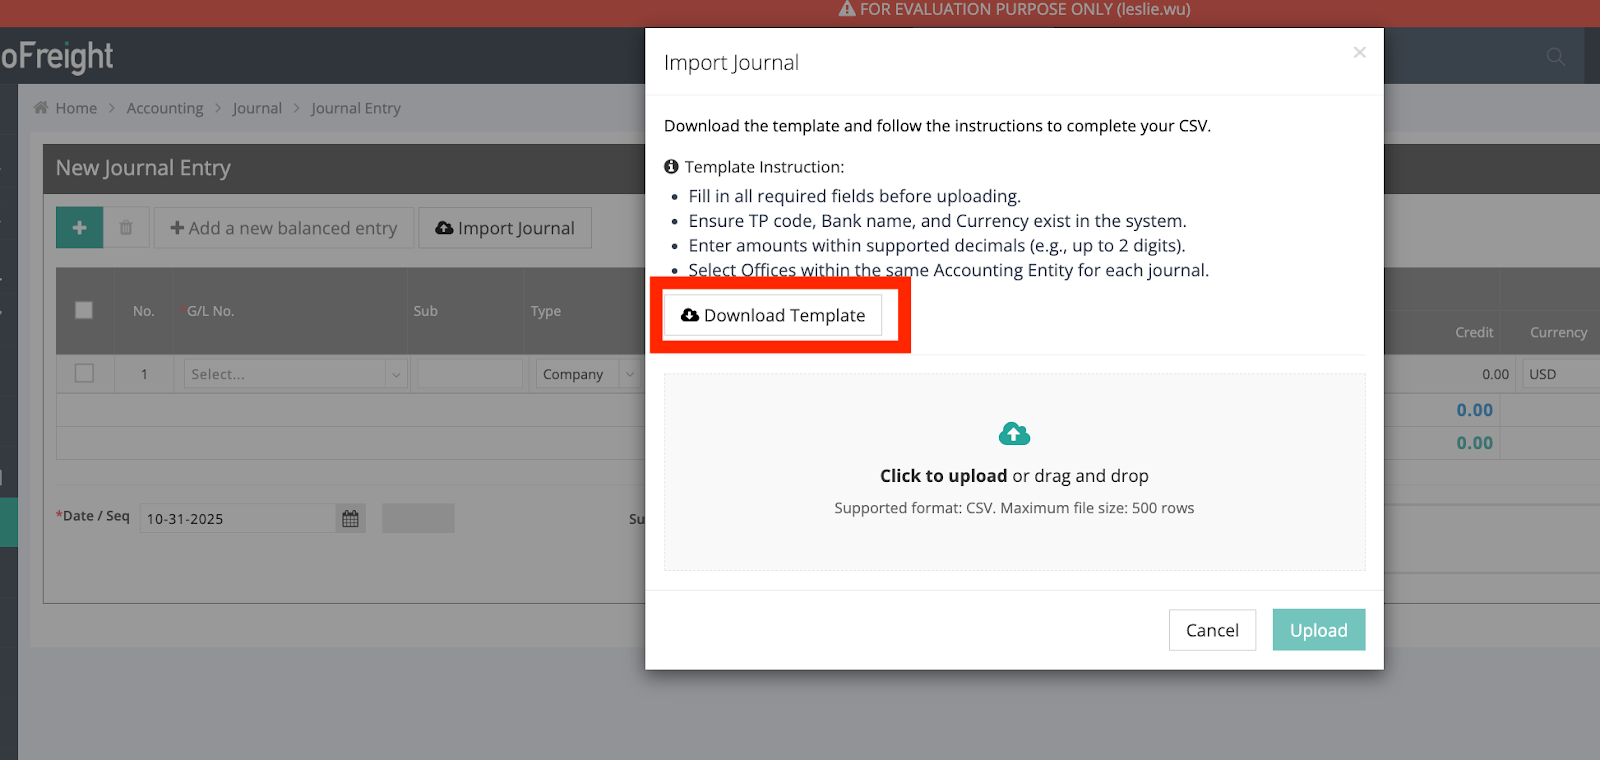This screenshot has width=1600, height=760.
Task: Click Add a new balanced entry
Action: click(284, 228)
